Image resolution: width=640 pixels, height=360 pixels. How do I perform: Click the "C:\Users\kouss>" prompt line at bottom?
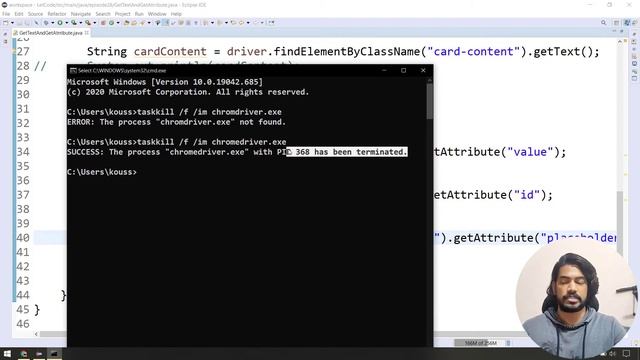tap(102, 172)
